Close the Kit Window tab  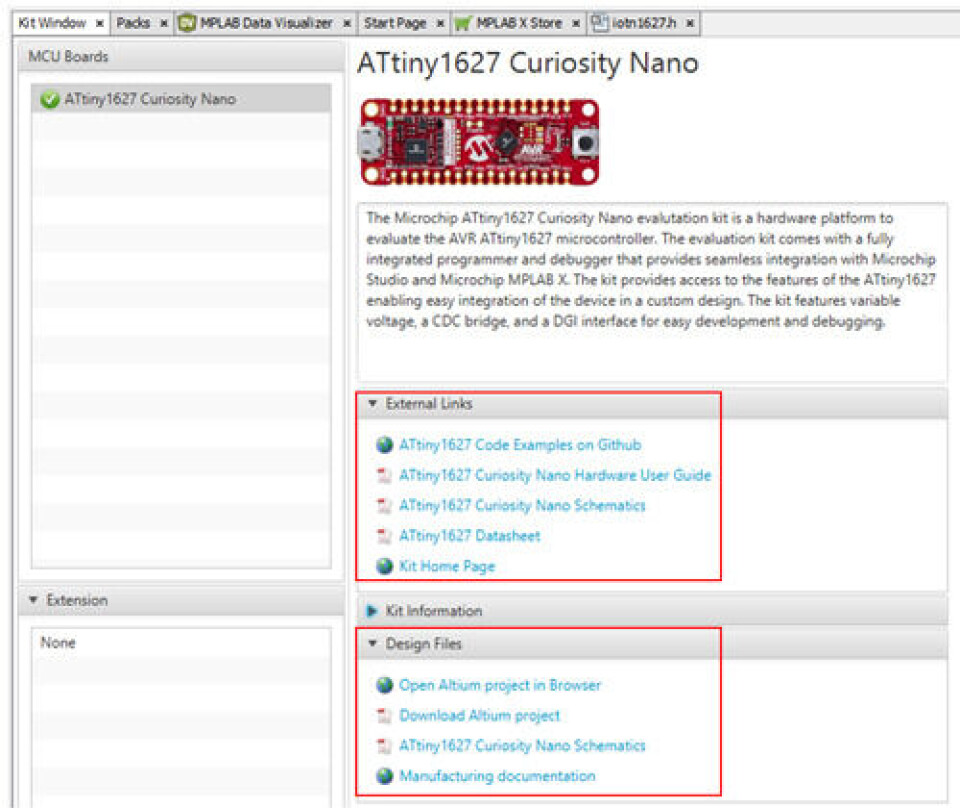(x=100, y=24)
